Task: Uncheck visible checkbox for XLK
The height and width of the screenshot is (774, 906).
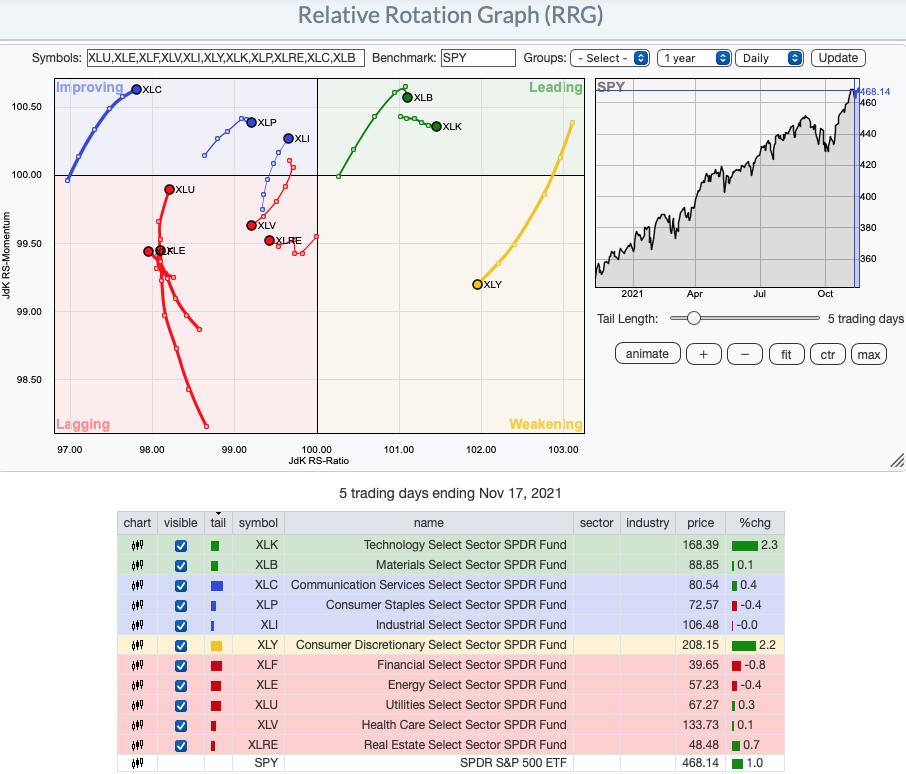Action: [181, 546]
